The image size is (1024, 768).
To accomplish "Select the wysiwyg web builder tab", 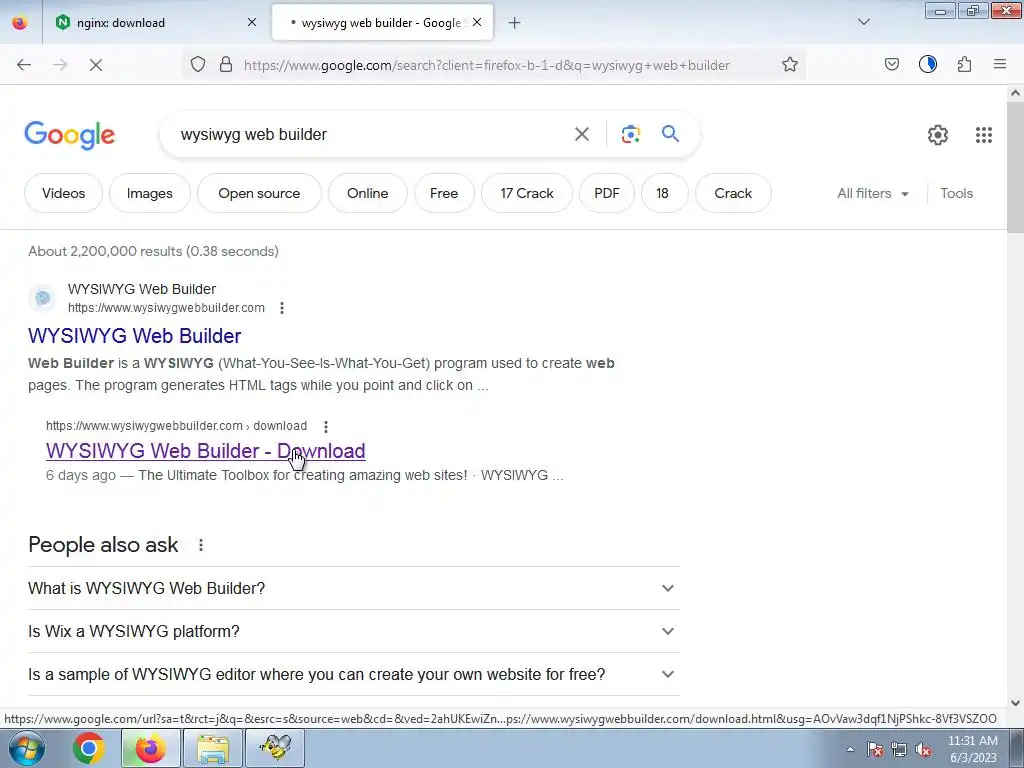I will point(382,23).
